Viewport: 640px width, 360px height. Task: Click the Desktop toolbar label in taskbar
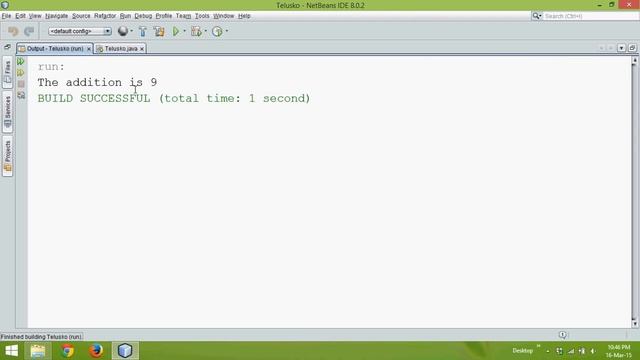[x=522, y=351]
